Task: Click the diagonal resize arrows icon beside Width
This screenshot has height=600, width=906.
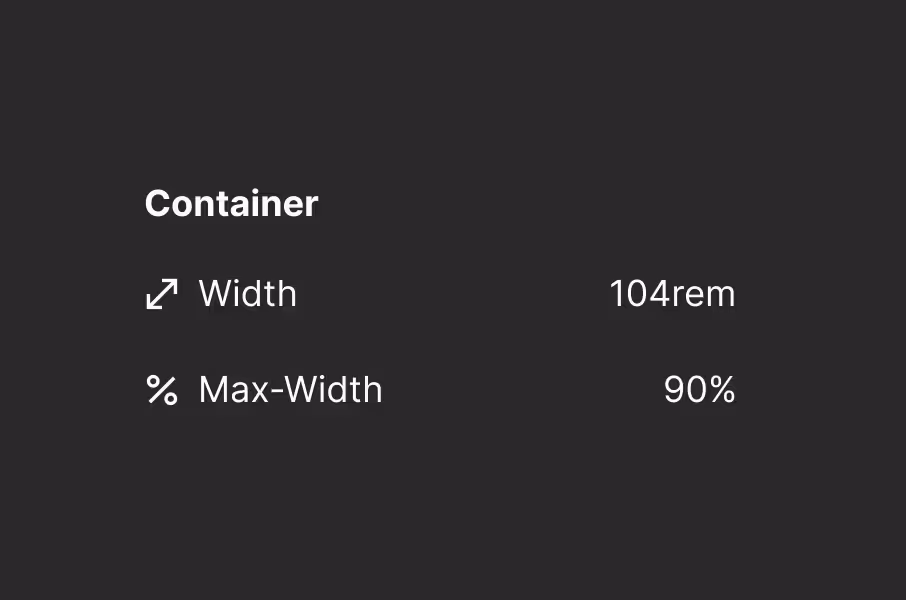Action: [162, 294]
